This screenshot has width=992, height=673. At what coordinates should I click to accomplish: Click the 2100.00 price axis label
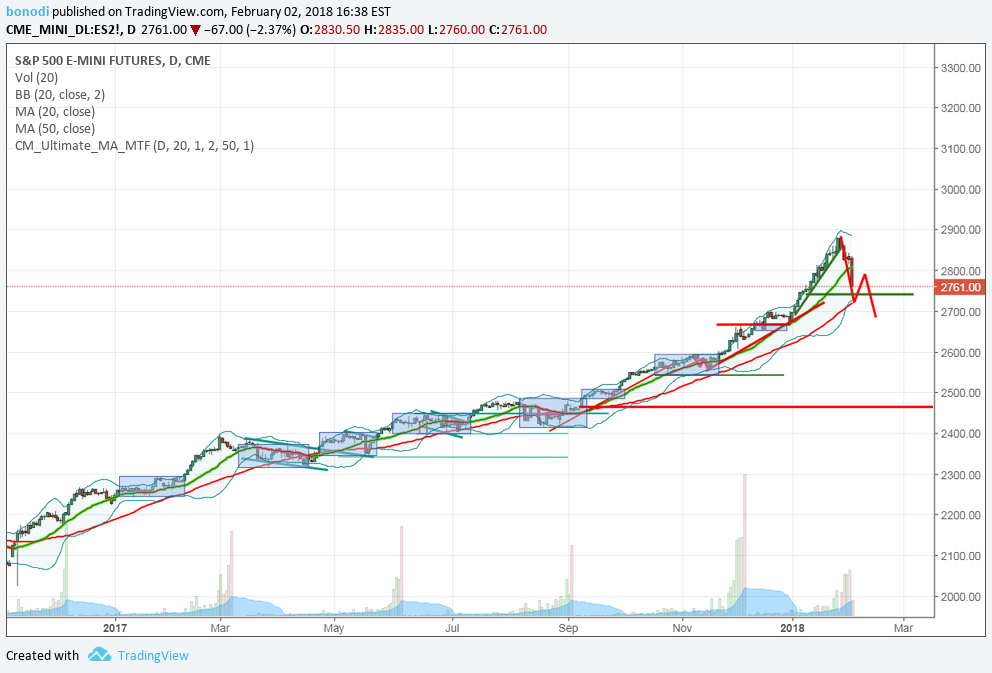[x=960, y=556]
